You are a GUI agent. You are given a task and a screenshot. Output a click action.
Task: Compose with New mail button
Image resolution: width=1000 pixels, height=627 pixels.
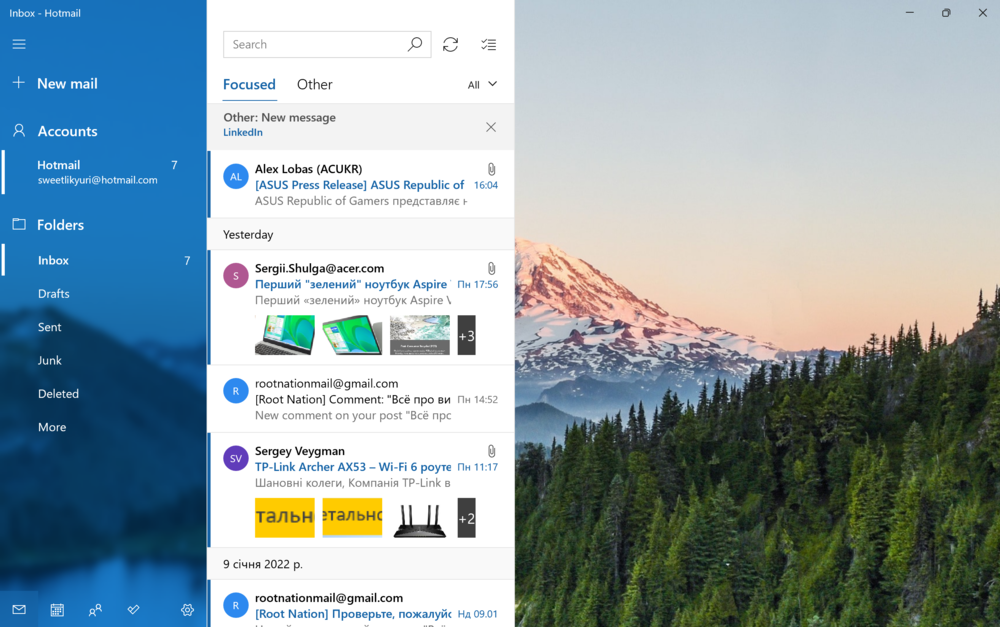[67, 84]
